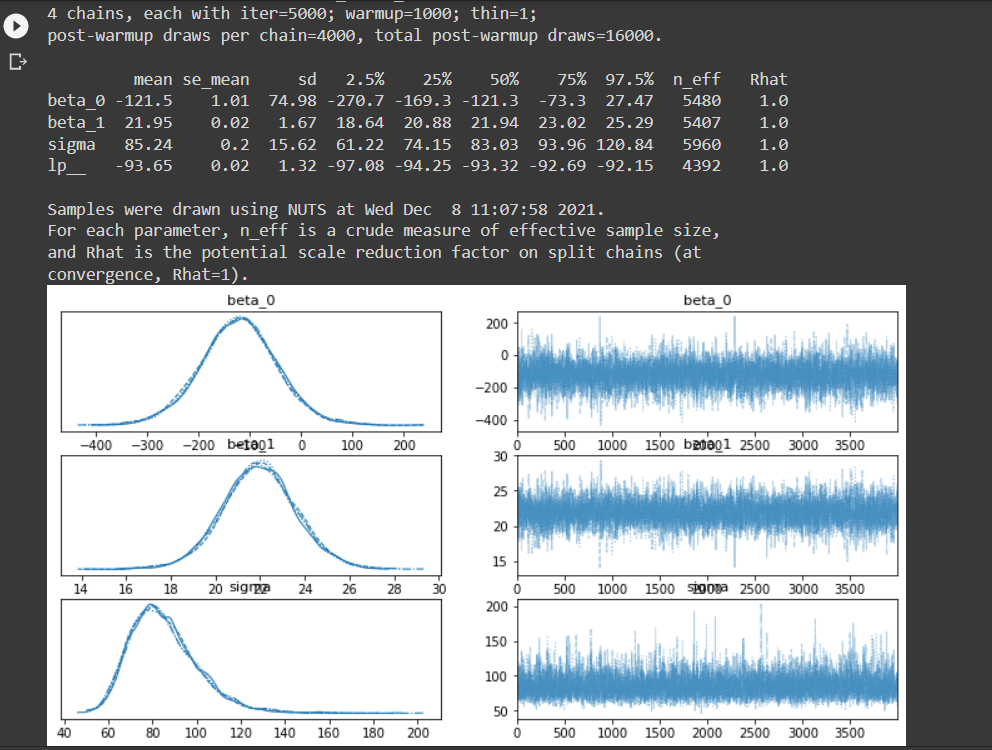Click the 'convergence, Rhat=1' line
The width and height of the screenshot is (992, 750).
[148, 275]
